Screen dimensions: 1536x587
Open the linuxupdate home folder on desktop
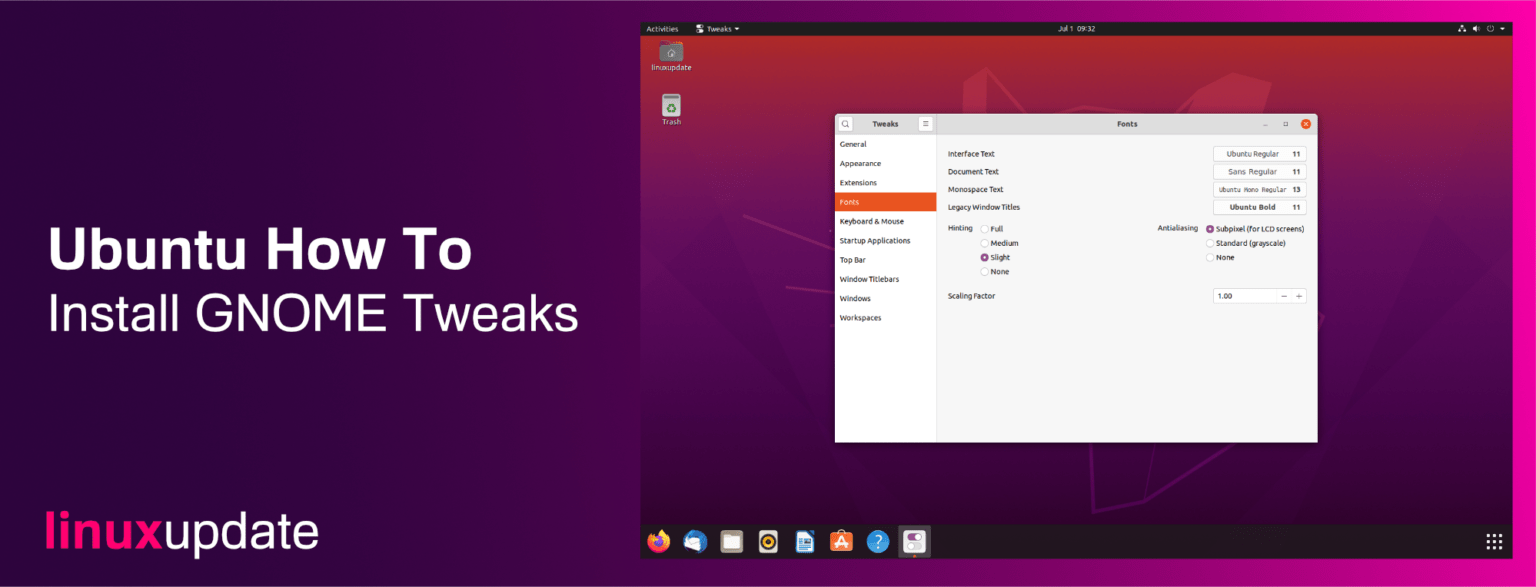[671, 56]
